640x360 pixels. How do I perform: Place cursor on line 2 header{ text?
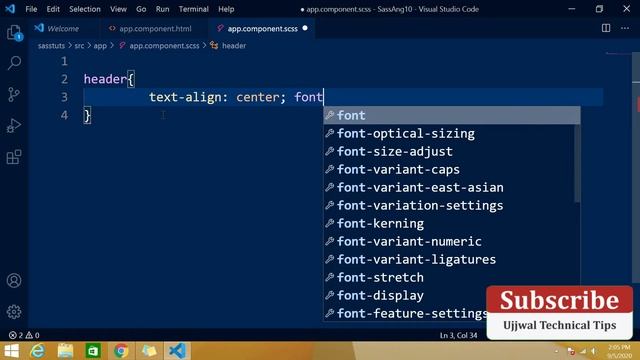(x=109, y=79)
